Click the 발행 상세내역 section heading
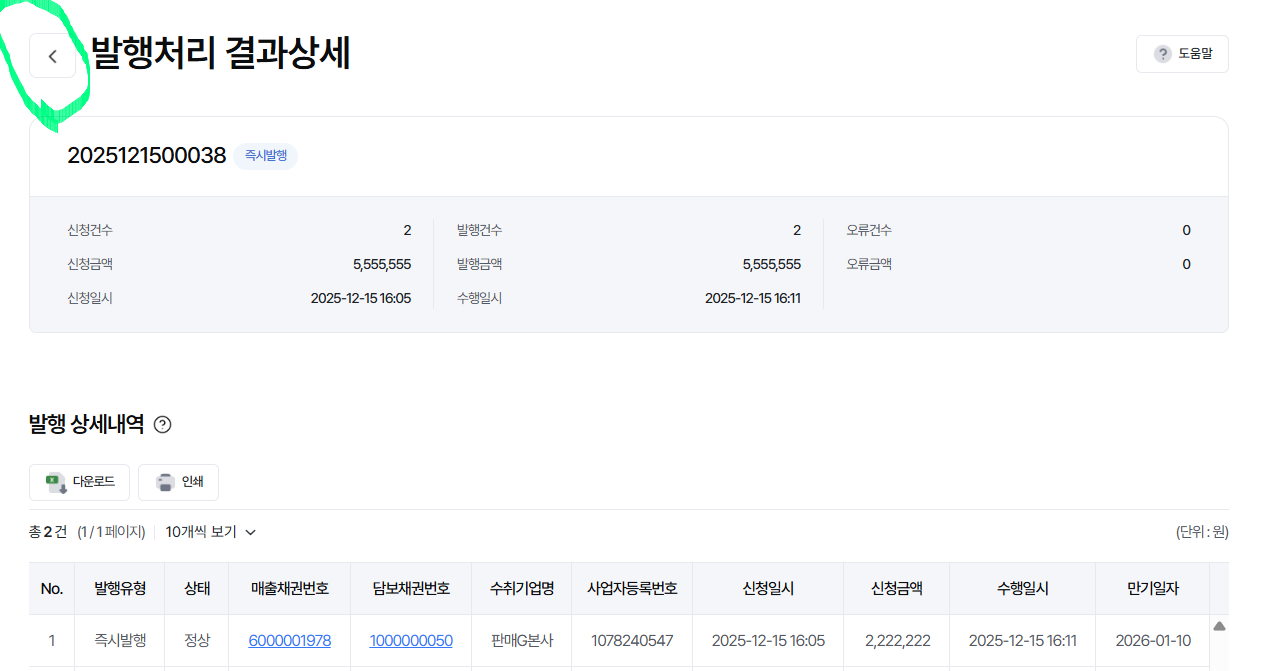 coord(87,425)
